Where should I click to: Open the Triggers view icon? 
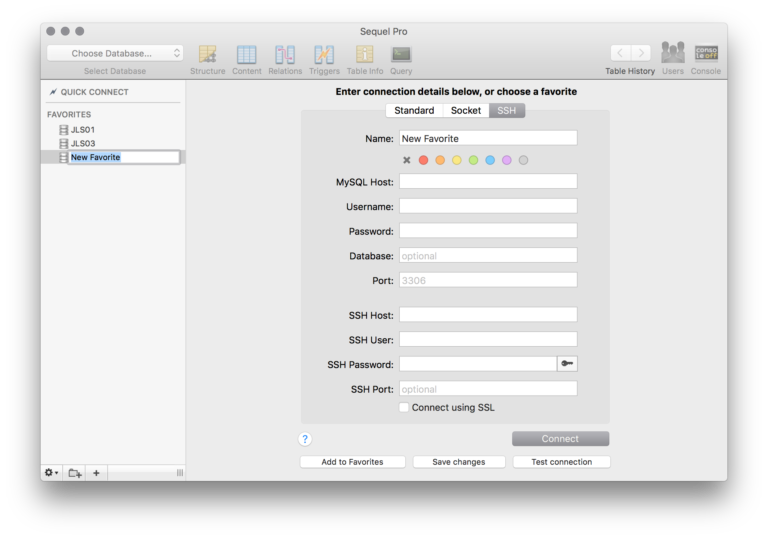324,54
